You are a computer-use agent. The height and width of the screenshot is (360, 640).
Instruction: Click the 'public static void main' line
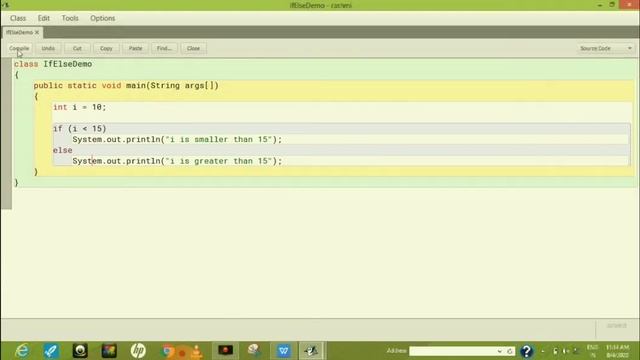click(x=126, y=86)
